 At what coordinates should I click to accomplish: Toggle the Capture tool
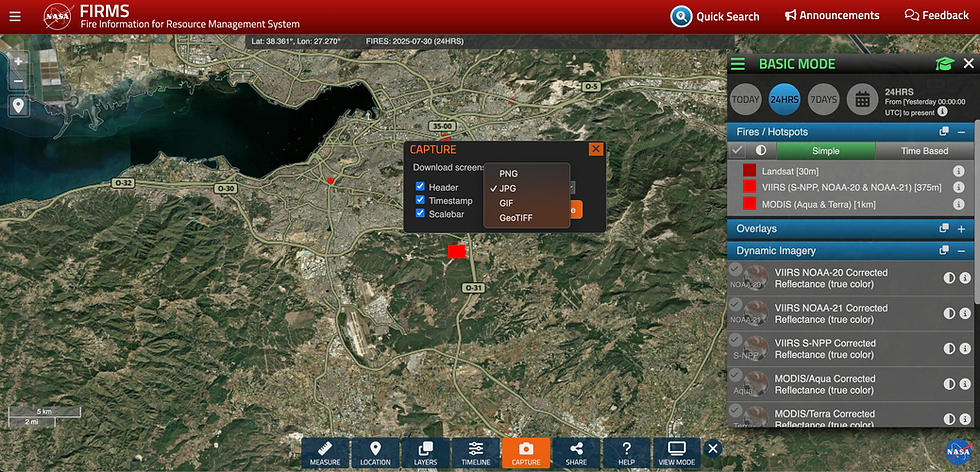click(x=526, y=453)
